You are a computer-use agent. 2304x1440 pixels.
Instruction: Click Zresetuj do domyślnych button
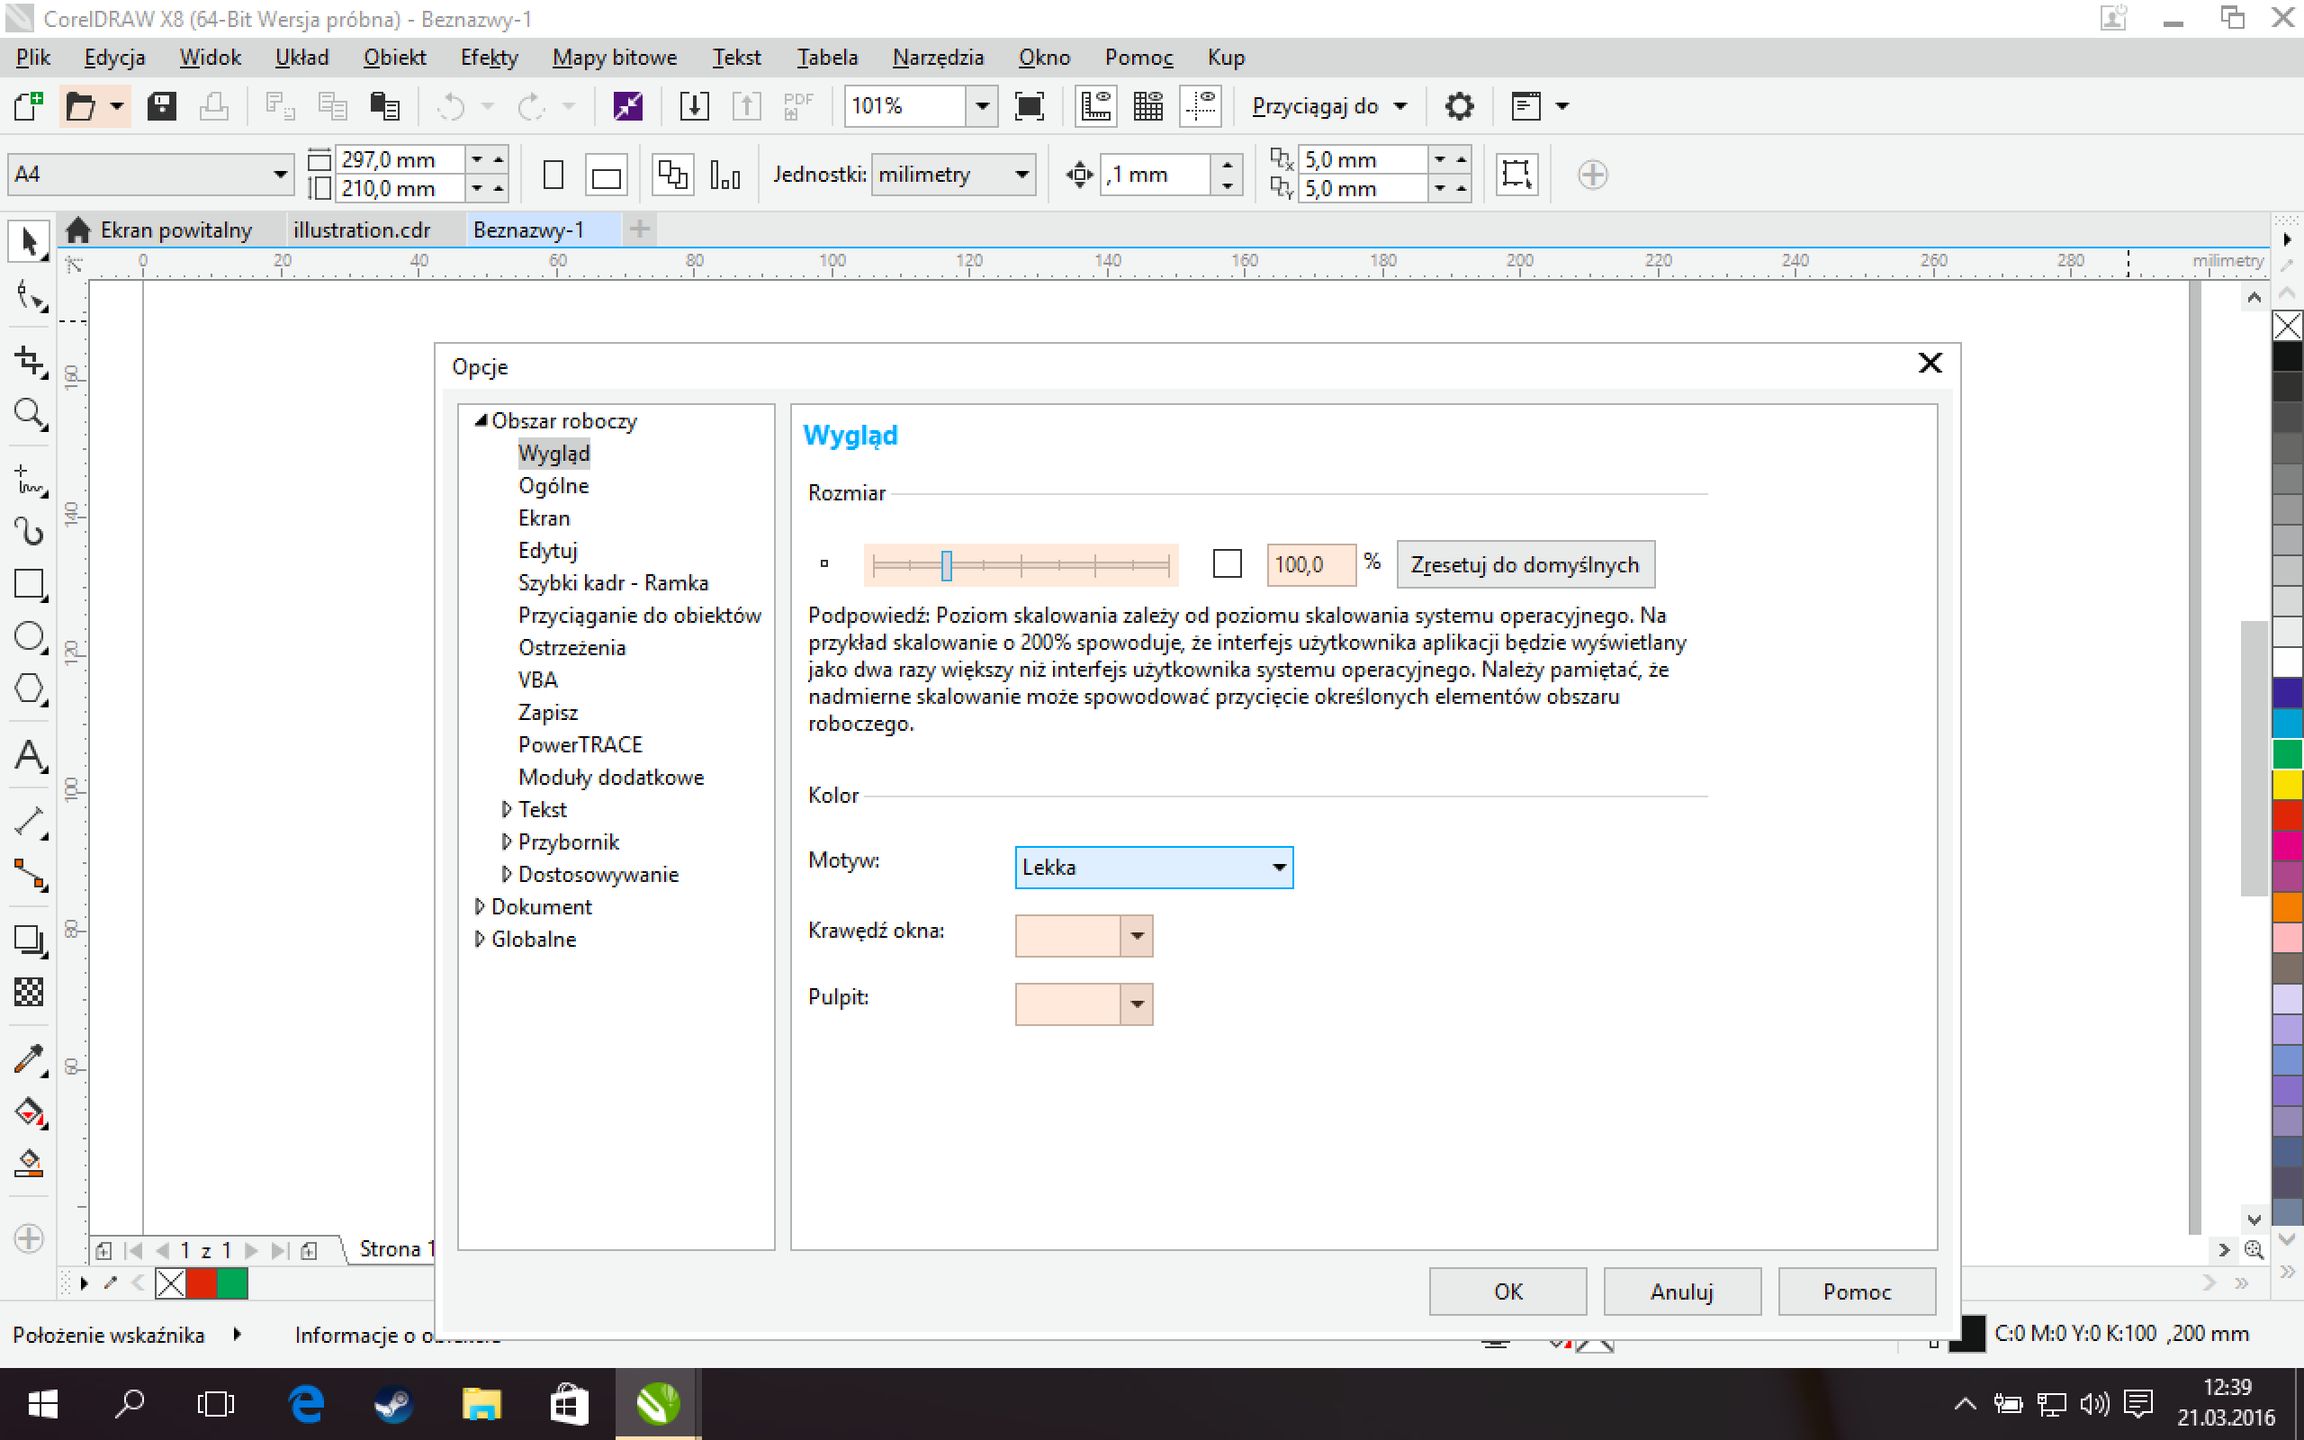[x=1524, y=565]
